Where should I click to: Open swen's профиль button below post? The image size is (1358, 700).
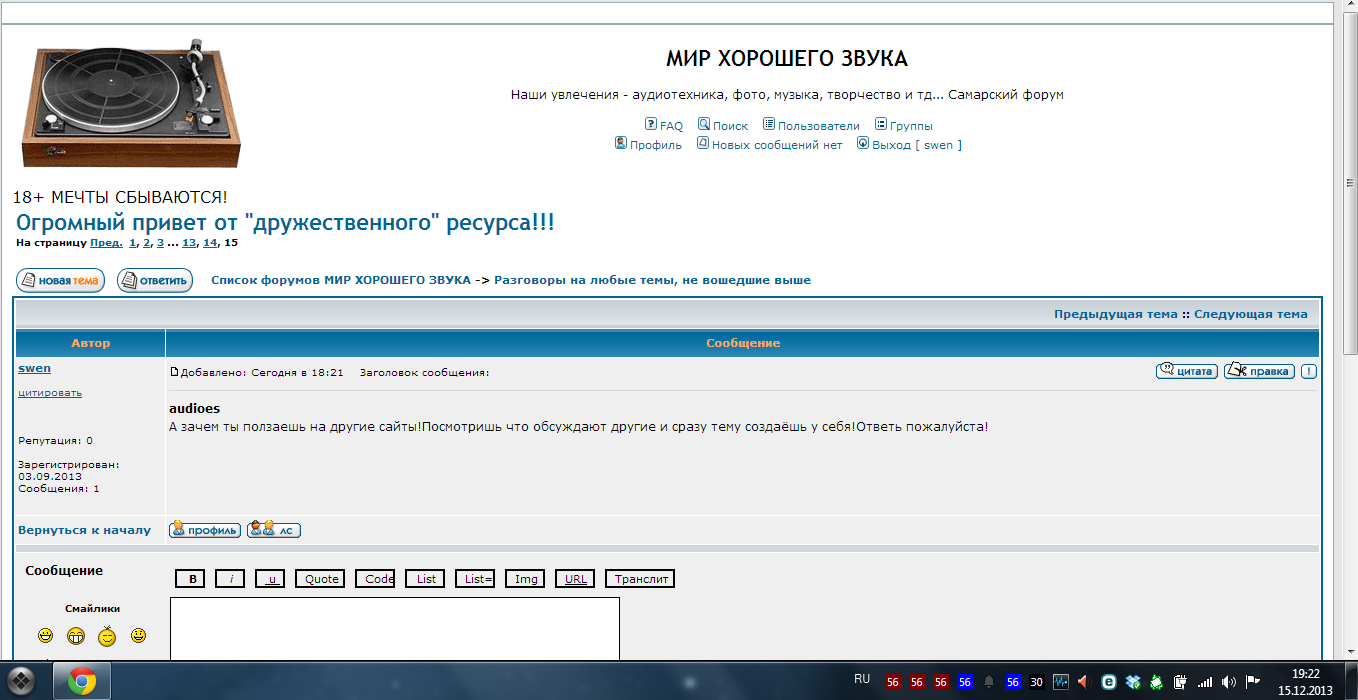[x=205, y=530]
